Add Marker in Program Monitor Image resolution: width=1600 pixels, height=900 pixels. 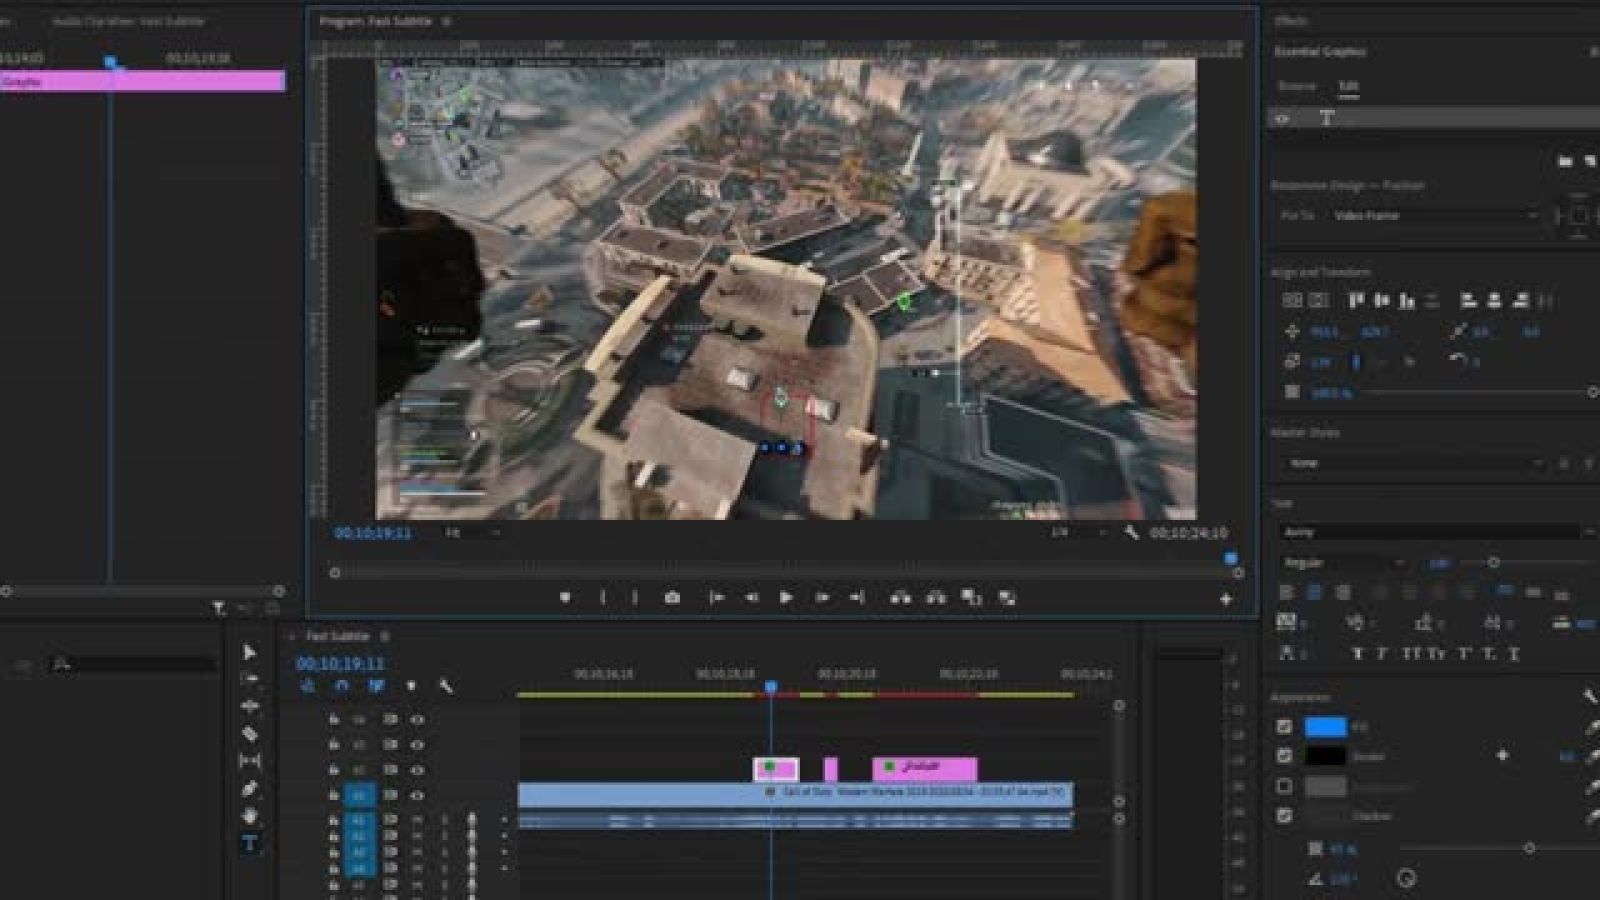point(565,598)
